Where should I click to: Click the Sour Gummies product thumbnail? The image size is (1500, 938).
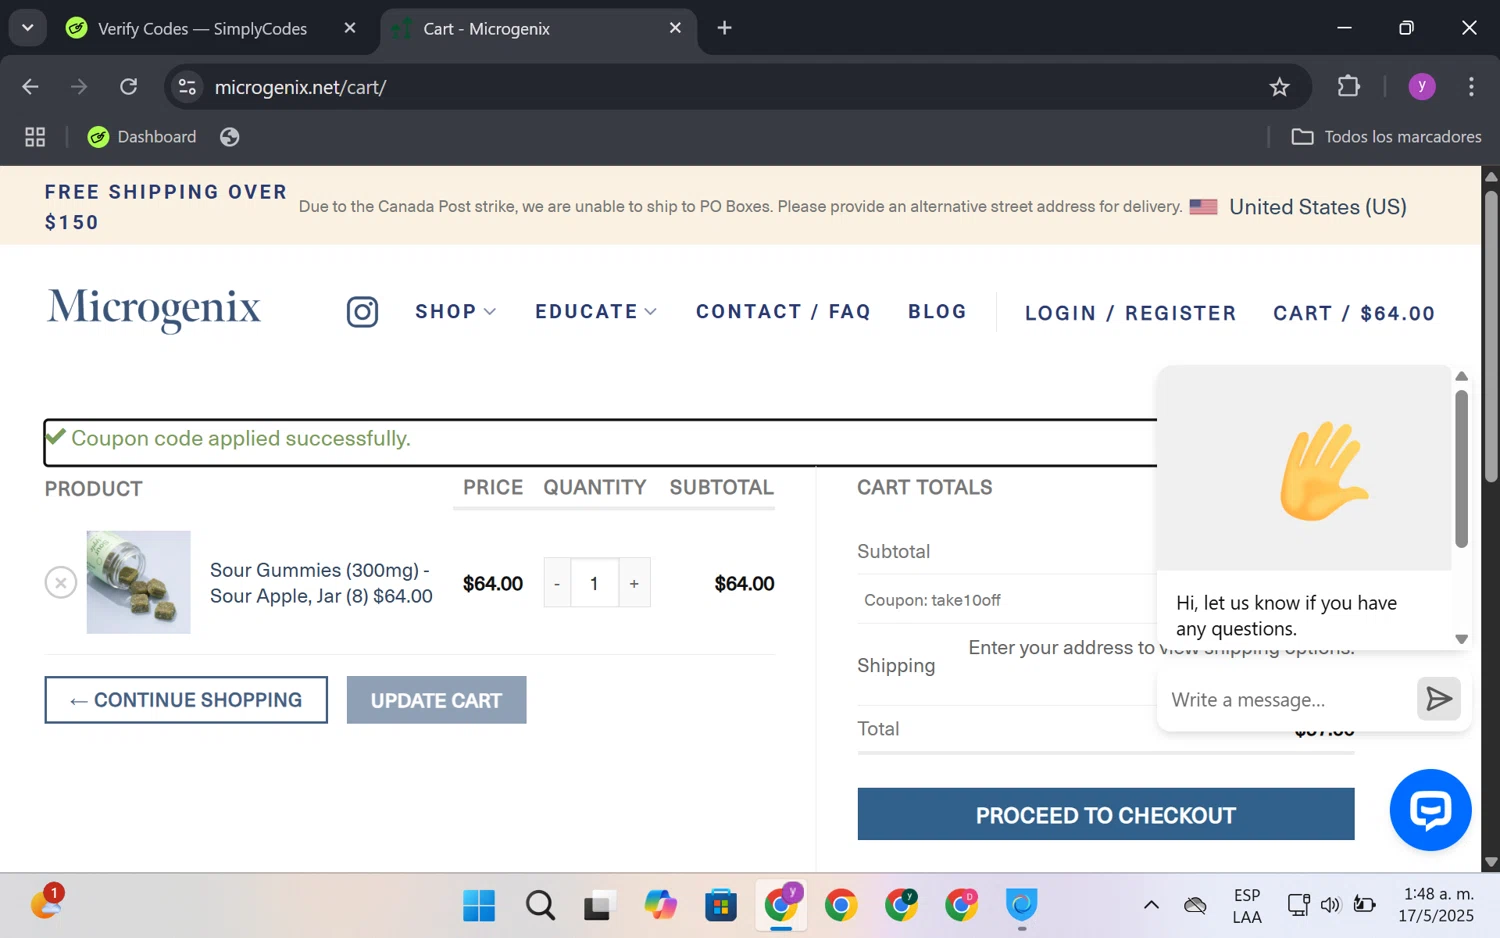[138, 582]
